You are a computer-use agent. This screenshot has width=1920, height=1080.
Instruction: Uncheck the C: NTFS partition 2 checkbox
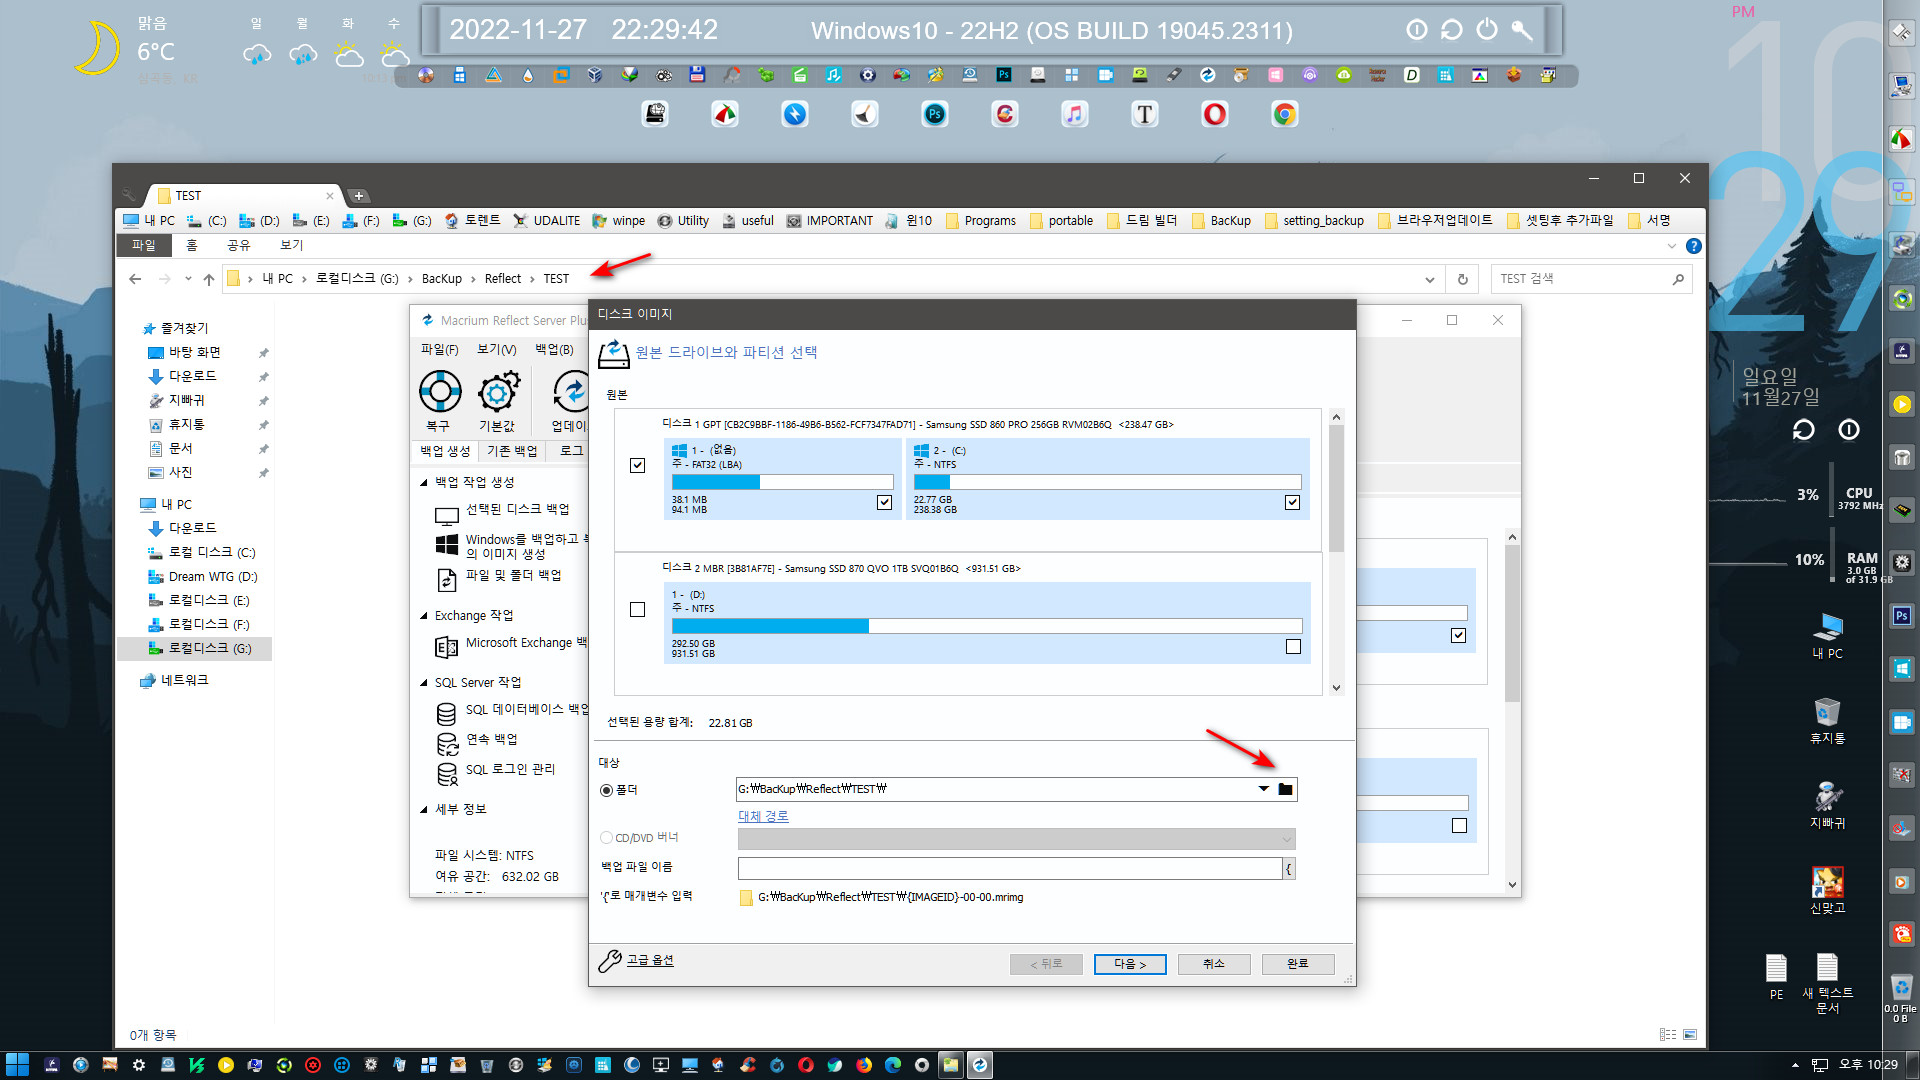tap(1292, 502)
